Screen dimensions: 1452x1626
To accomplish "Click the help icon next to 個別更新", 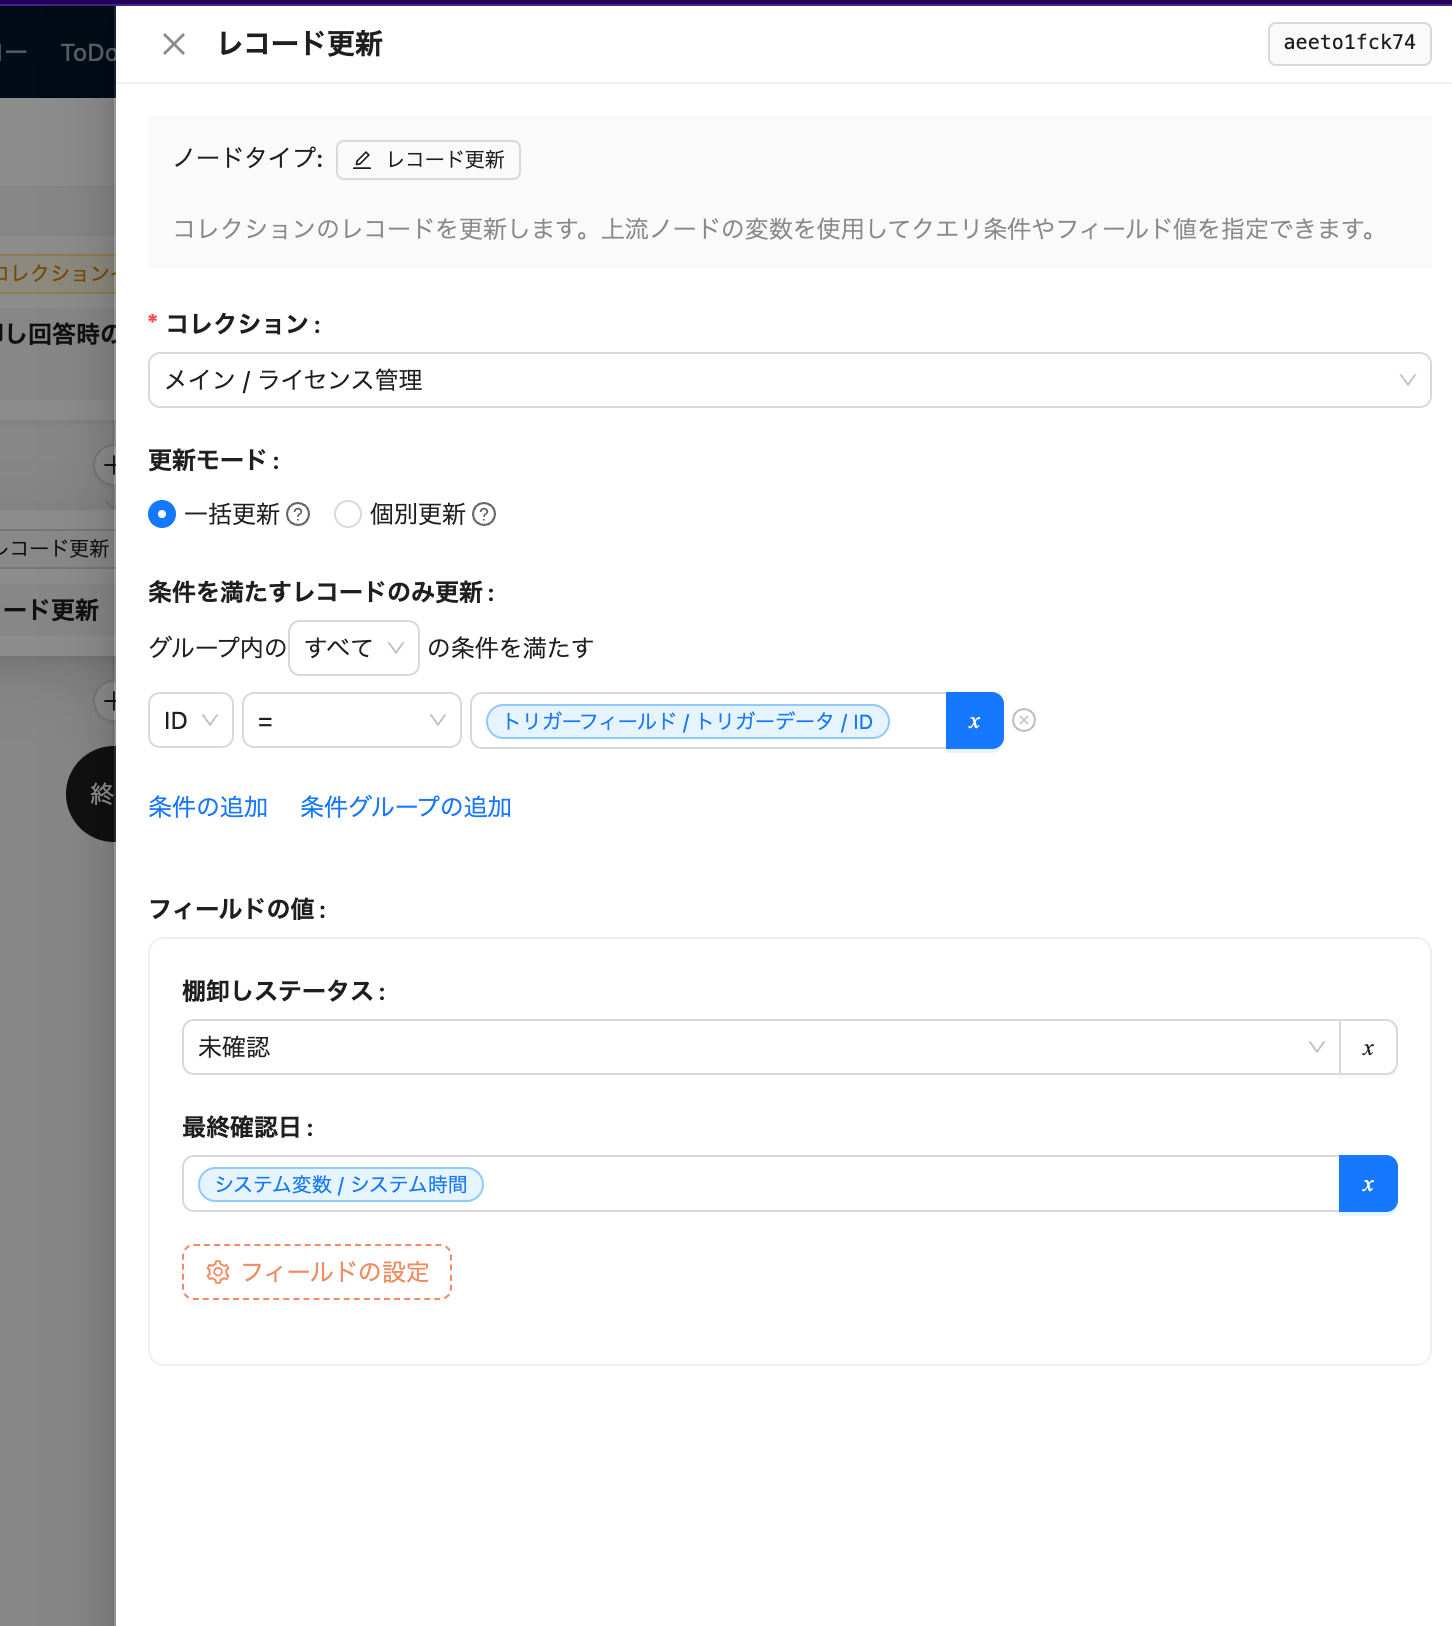I will [x=484, y=514].
